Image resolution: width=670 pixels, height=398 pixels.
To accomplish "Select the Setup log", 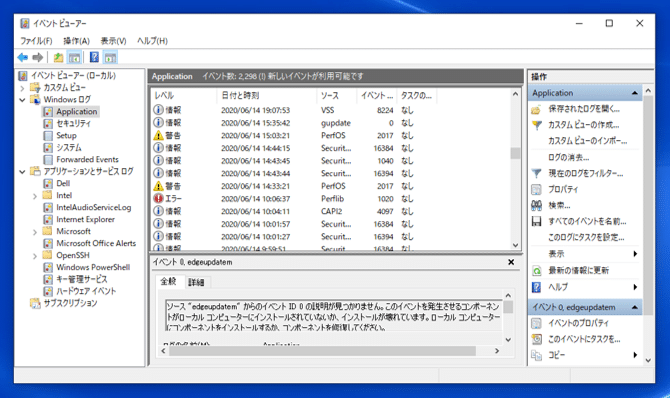I will 66,136.
